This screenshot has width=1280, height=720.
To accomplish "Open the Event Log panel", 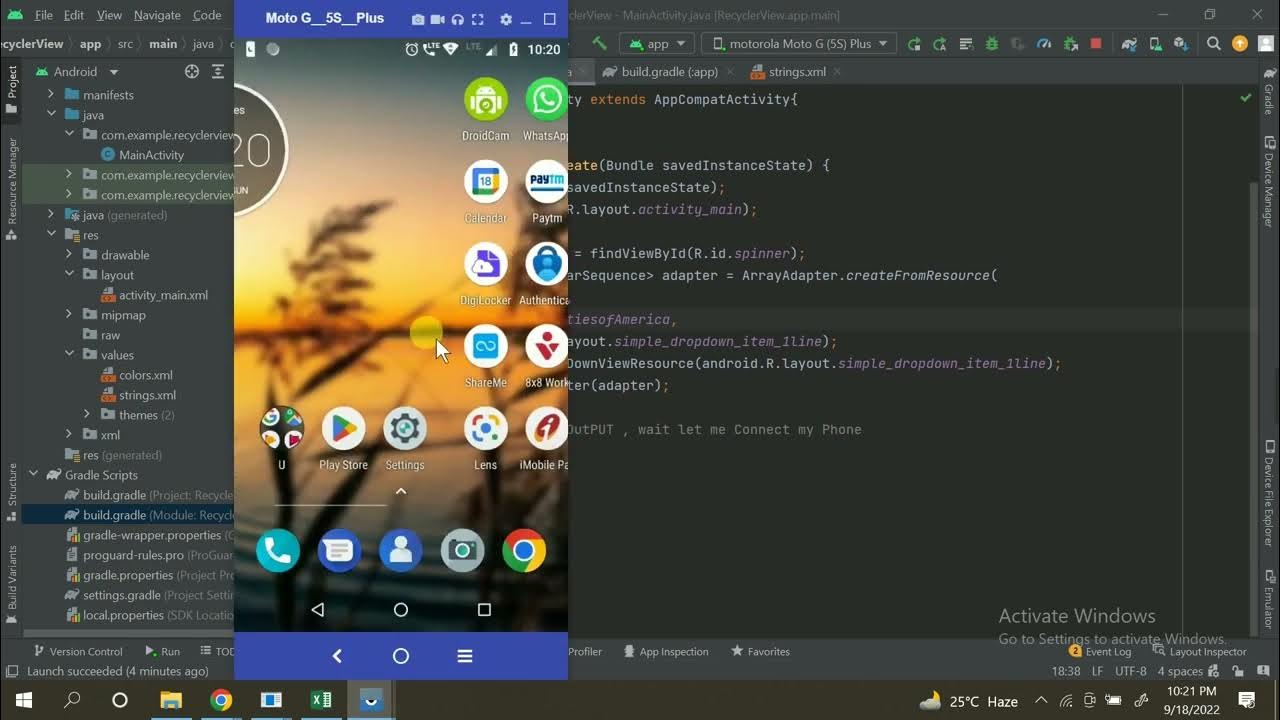I will tap(1100, 651).
